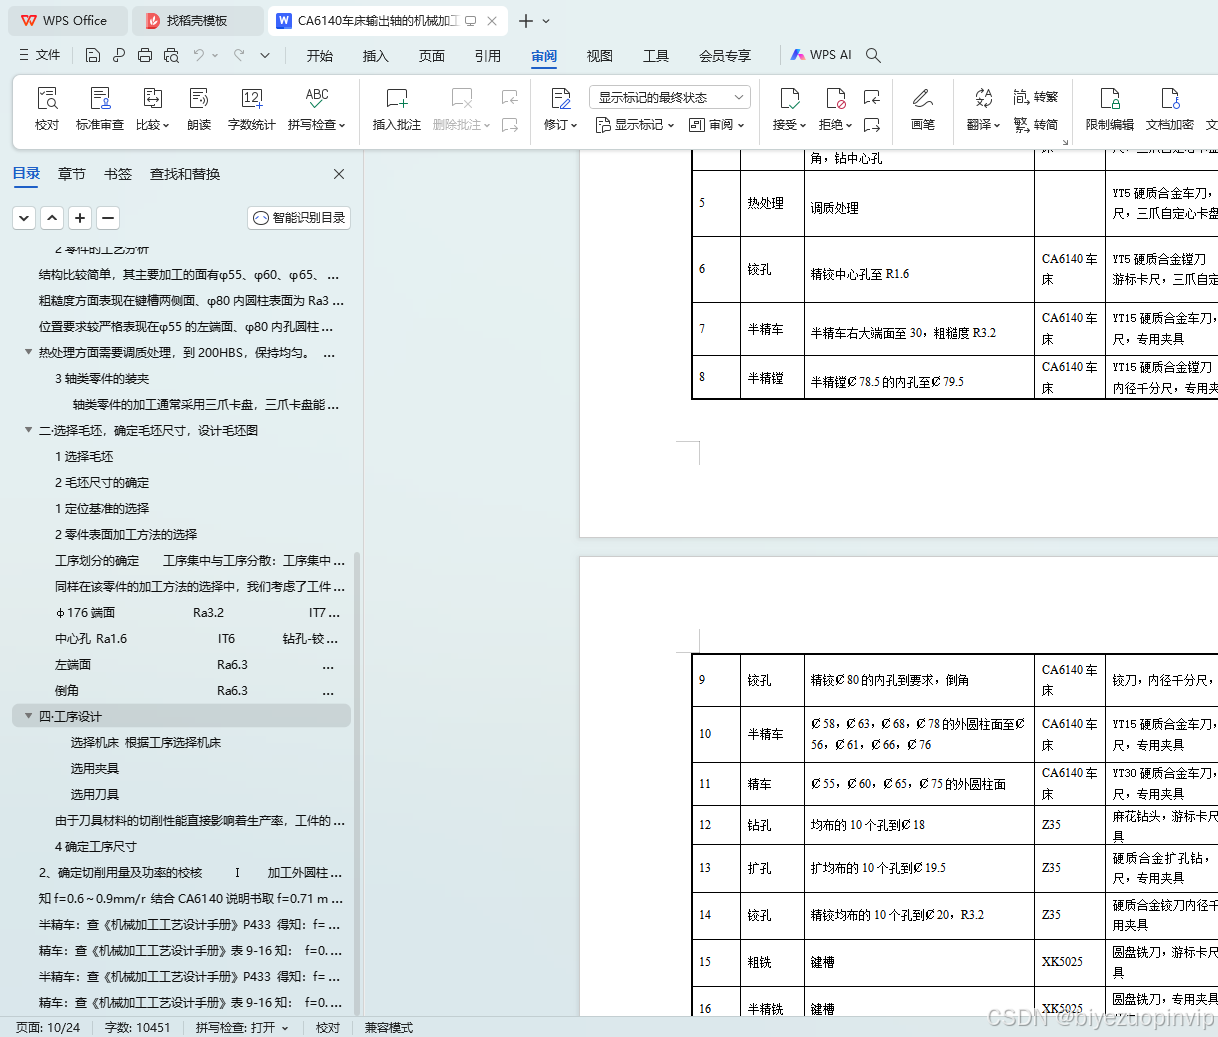Image resolution: width=1218 pixels, height=1037 pixels.
Task: Click 接受 accept changes icon
Action: tap(789, 98)
